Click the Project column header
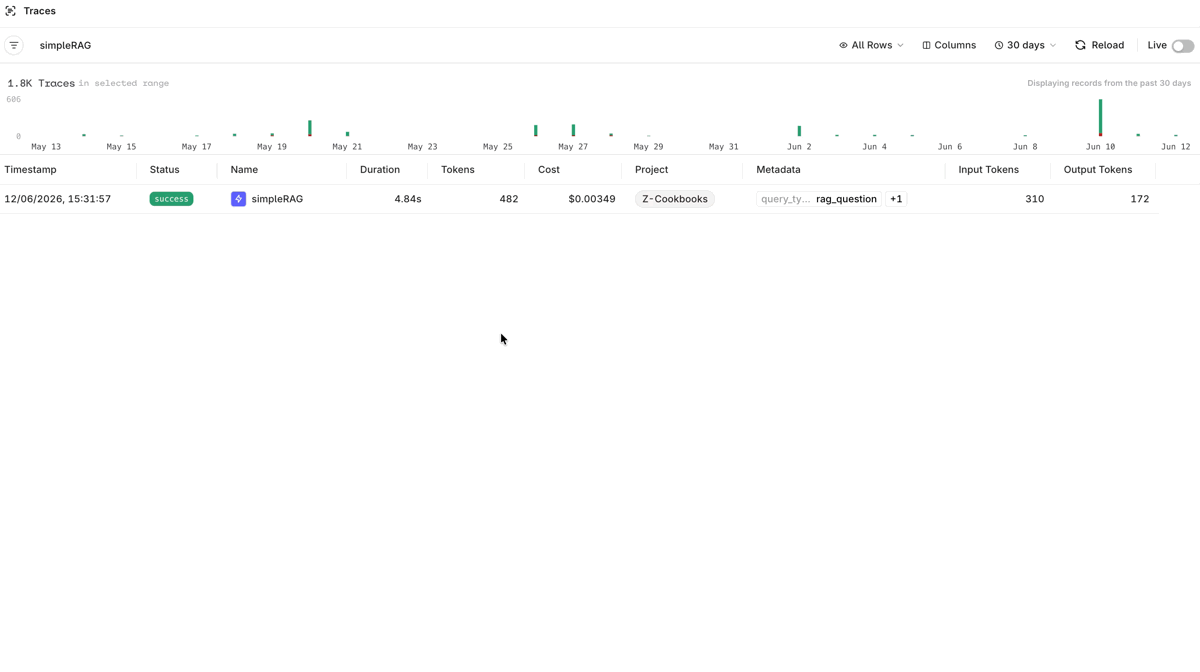The width and height of the screenshot is (1200, 672). pyautogui.click(x=651, y=170)
